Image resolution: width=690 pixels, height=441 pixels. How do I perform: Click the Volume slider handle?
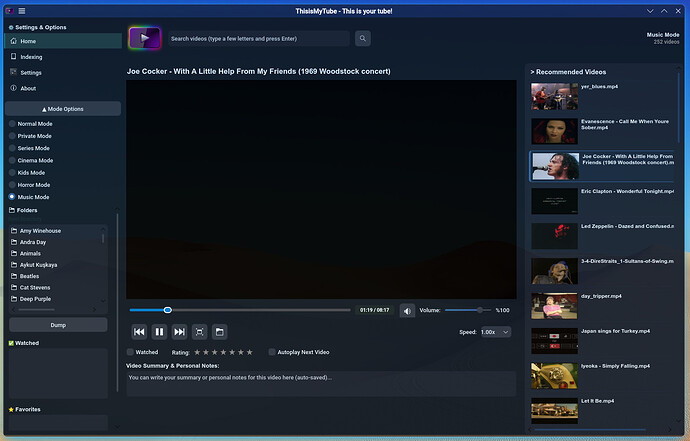pos(480,310)
